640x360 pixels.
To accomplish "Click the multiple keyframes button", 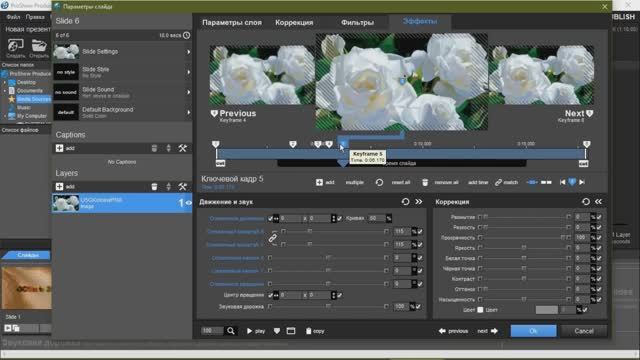I will [x=354, y=182].
